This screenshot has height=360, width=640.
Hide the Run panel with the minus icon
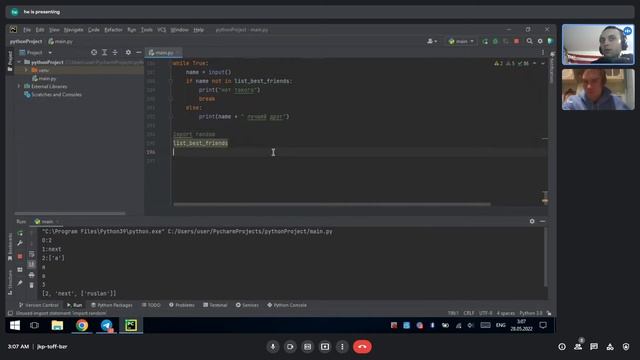[542, 221]
